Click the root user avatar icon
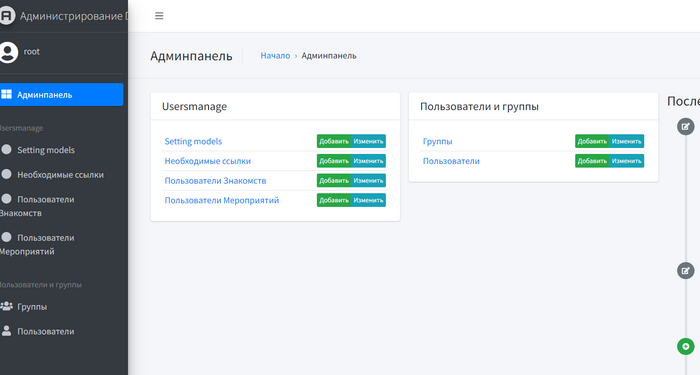Viewport: 700px width, 375px height. pyautogui.click(x=8, y=52)
